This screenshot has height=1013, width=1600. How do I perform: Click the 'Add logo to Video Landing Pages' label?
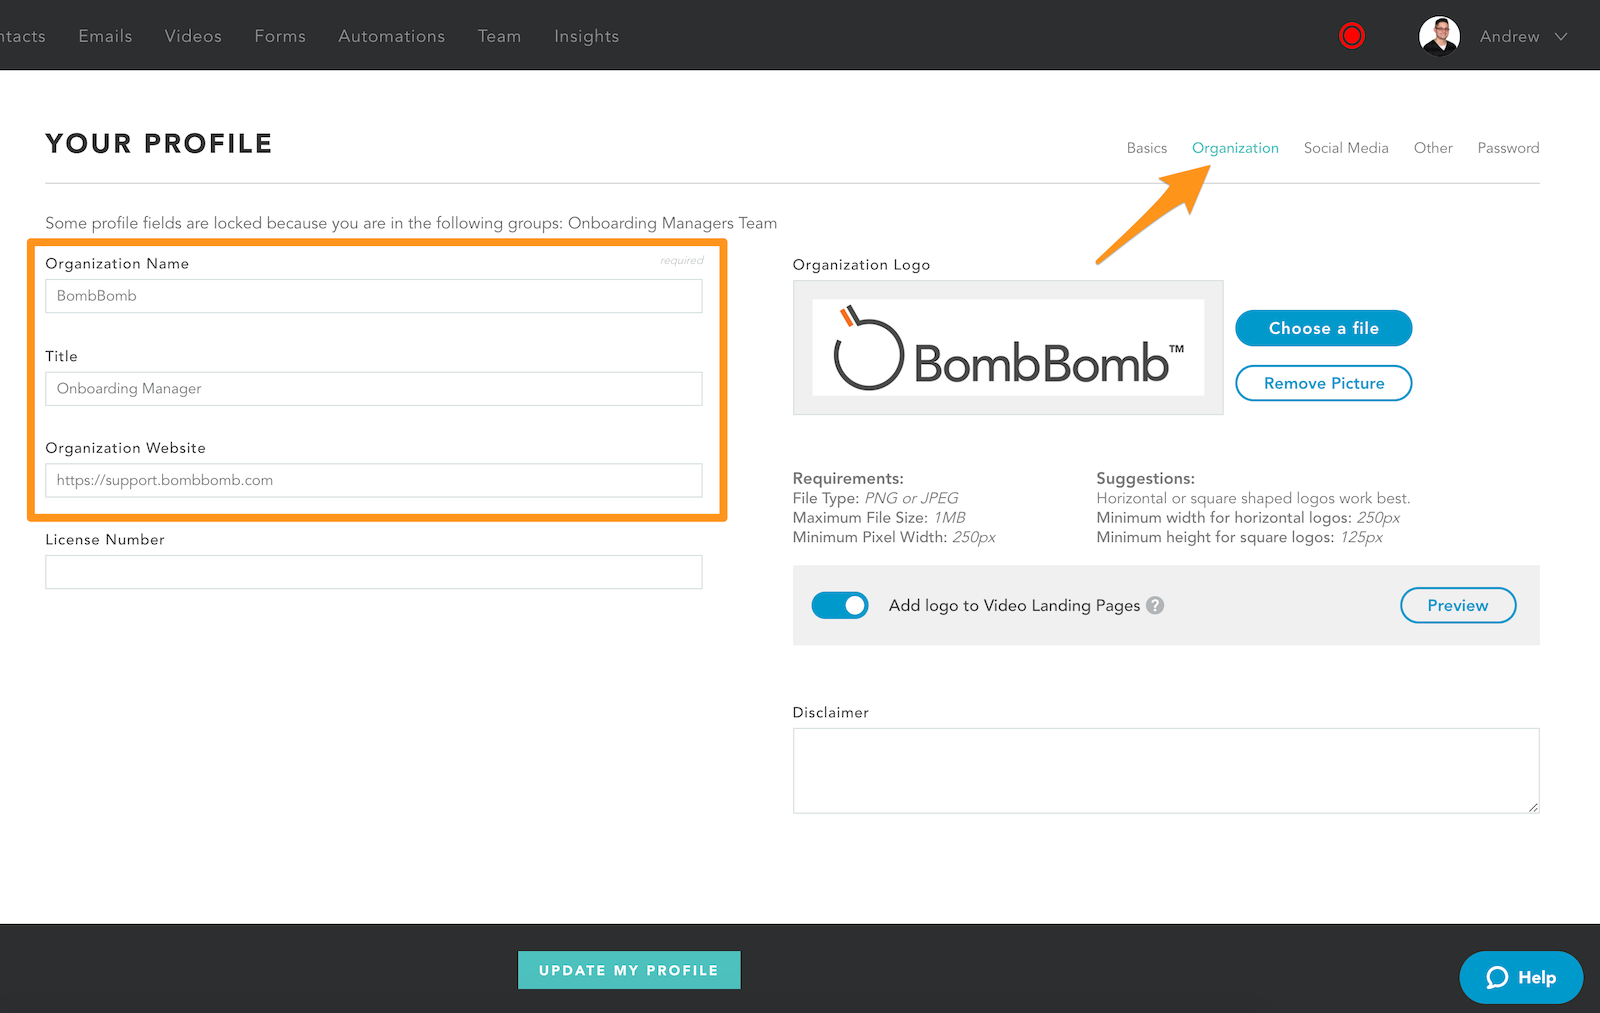pyautogui.click(x=1014, y=606)
